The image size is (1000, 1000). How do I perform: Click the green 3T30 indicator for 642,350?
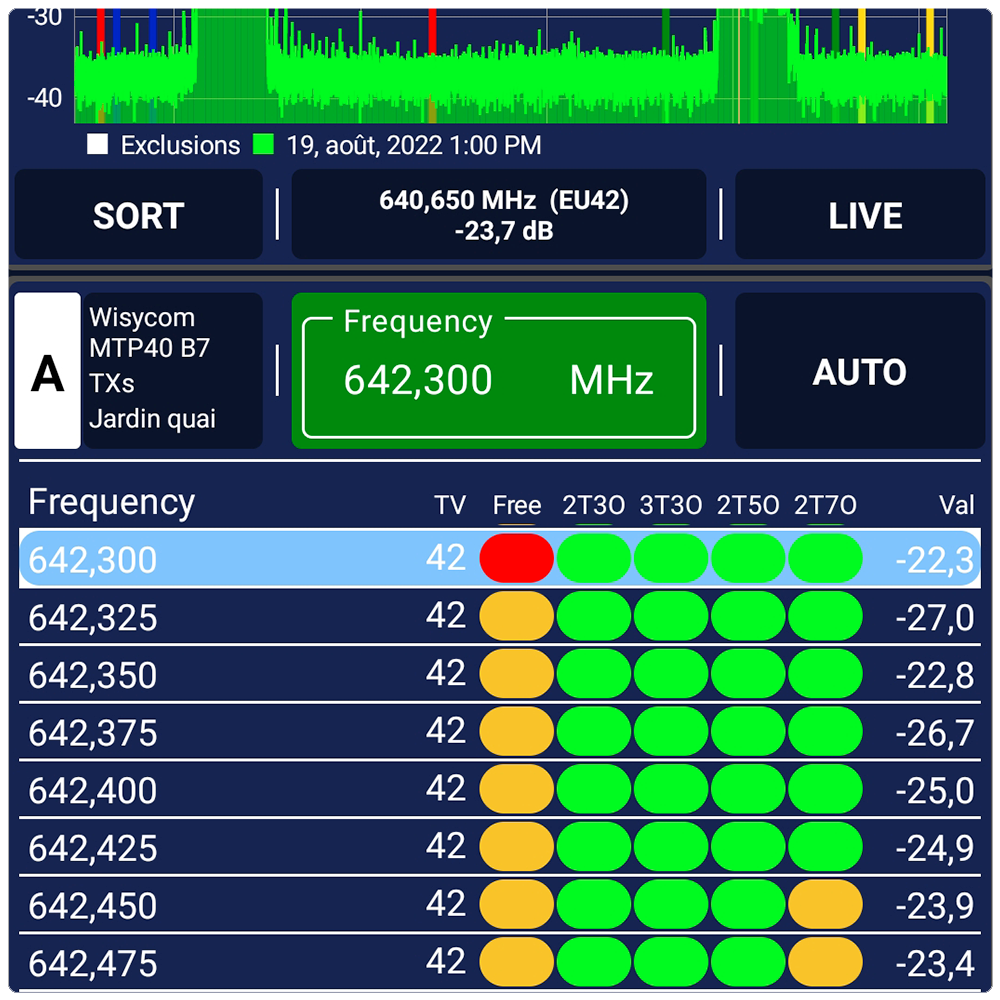(671, 673)
